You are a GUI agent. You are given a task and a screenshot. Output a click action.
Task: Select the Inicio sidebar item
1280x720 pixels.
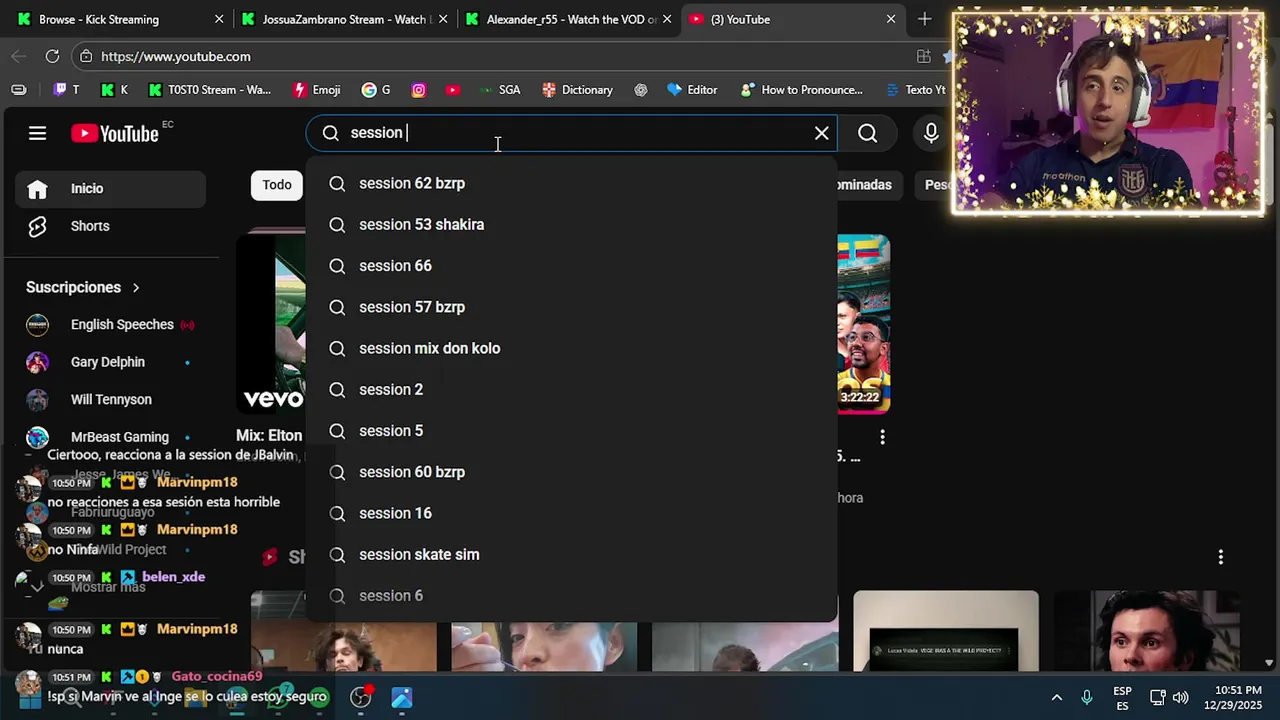coord(110,189)
